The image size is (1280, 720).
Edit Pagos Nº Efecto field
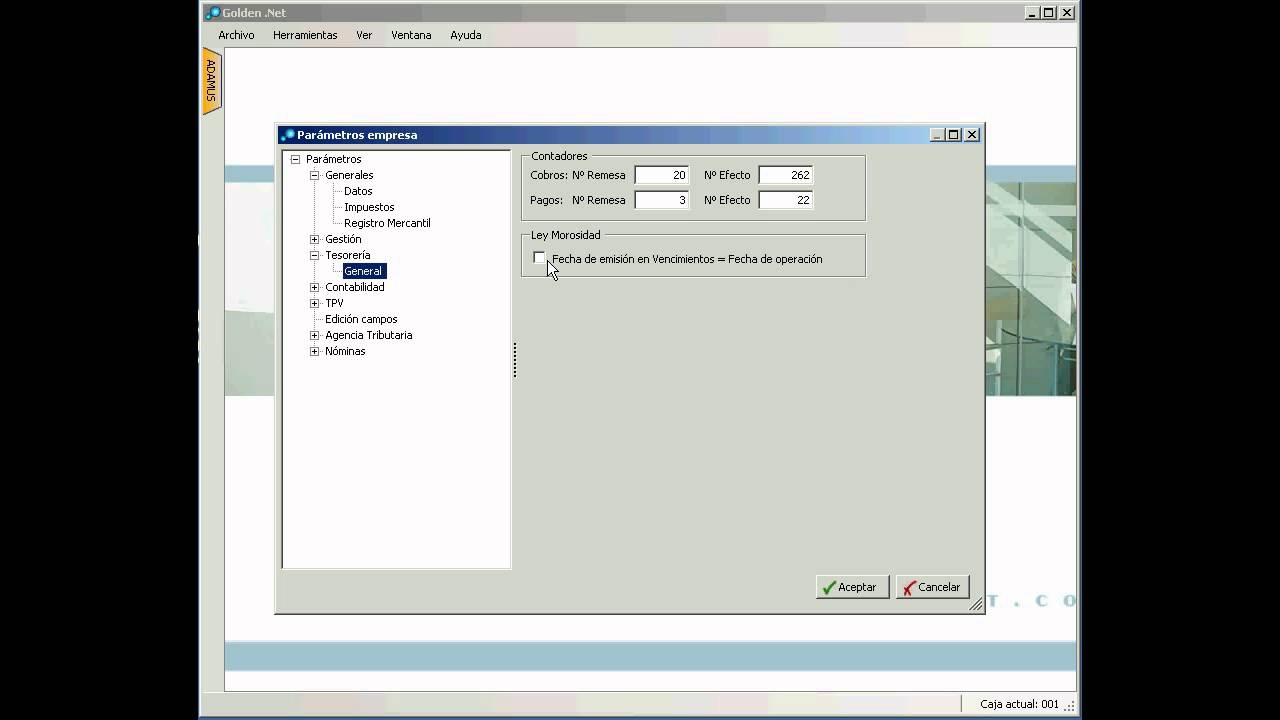coord(785,200)
